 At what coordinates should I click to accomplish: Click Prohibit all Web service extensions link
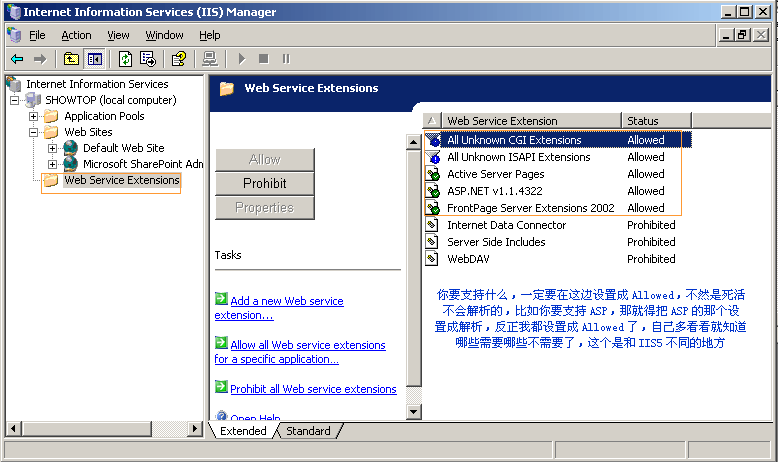click(x=313, y=389)
